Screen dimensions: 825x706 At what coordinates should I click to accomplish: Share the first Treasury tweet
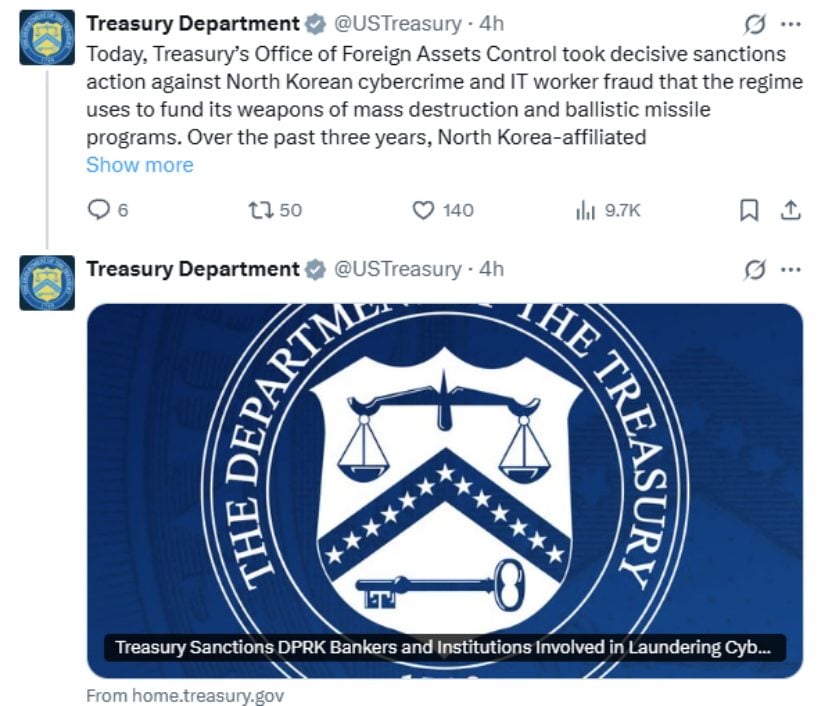(790, 210)
